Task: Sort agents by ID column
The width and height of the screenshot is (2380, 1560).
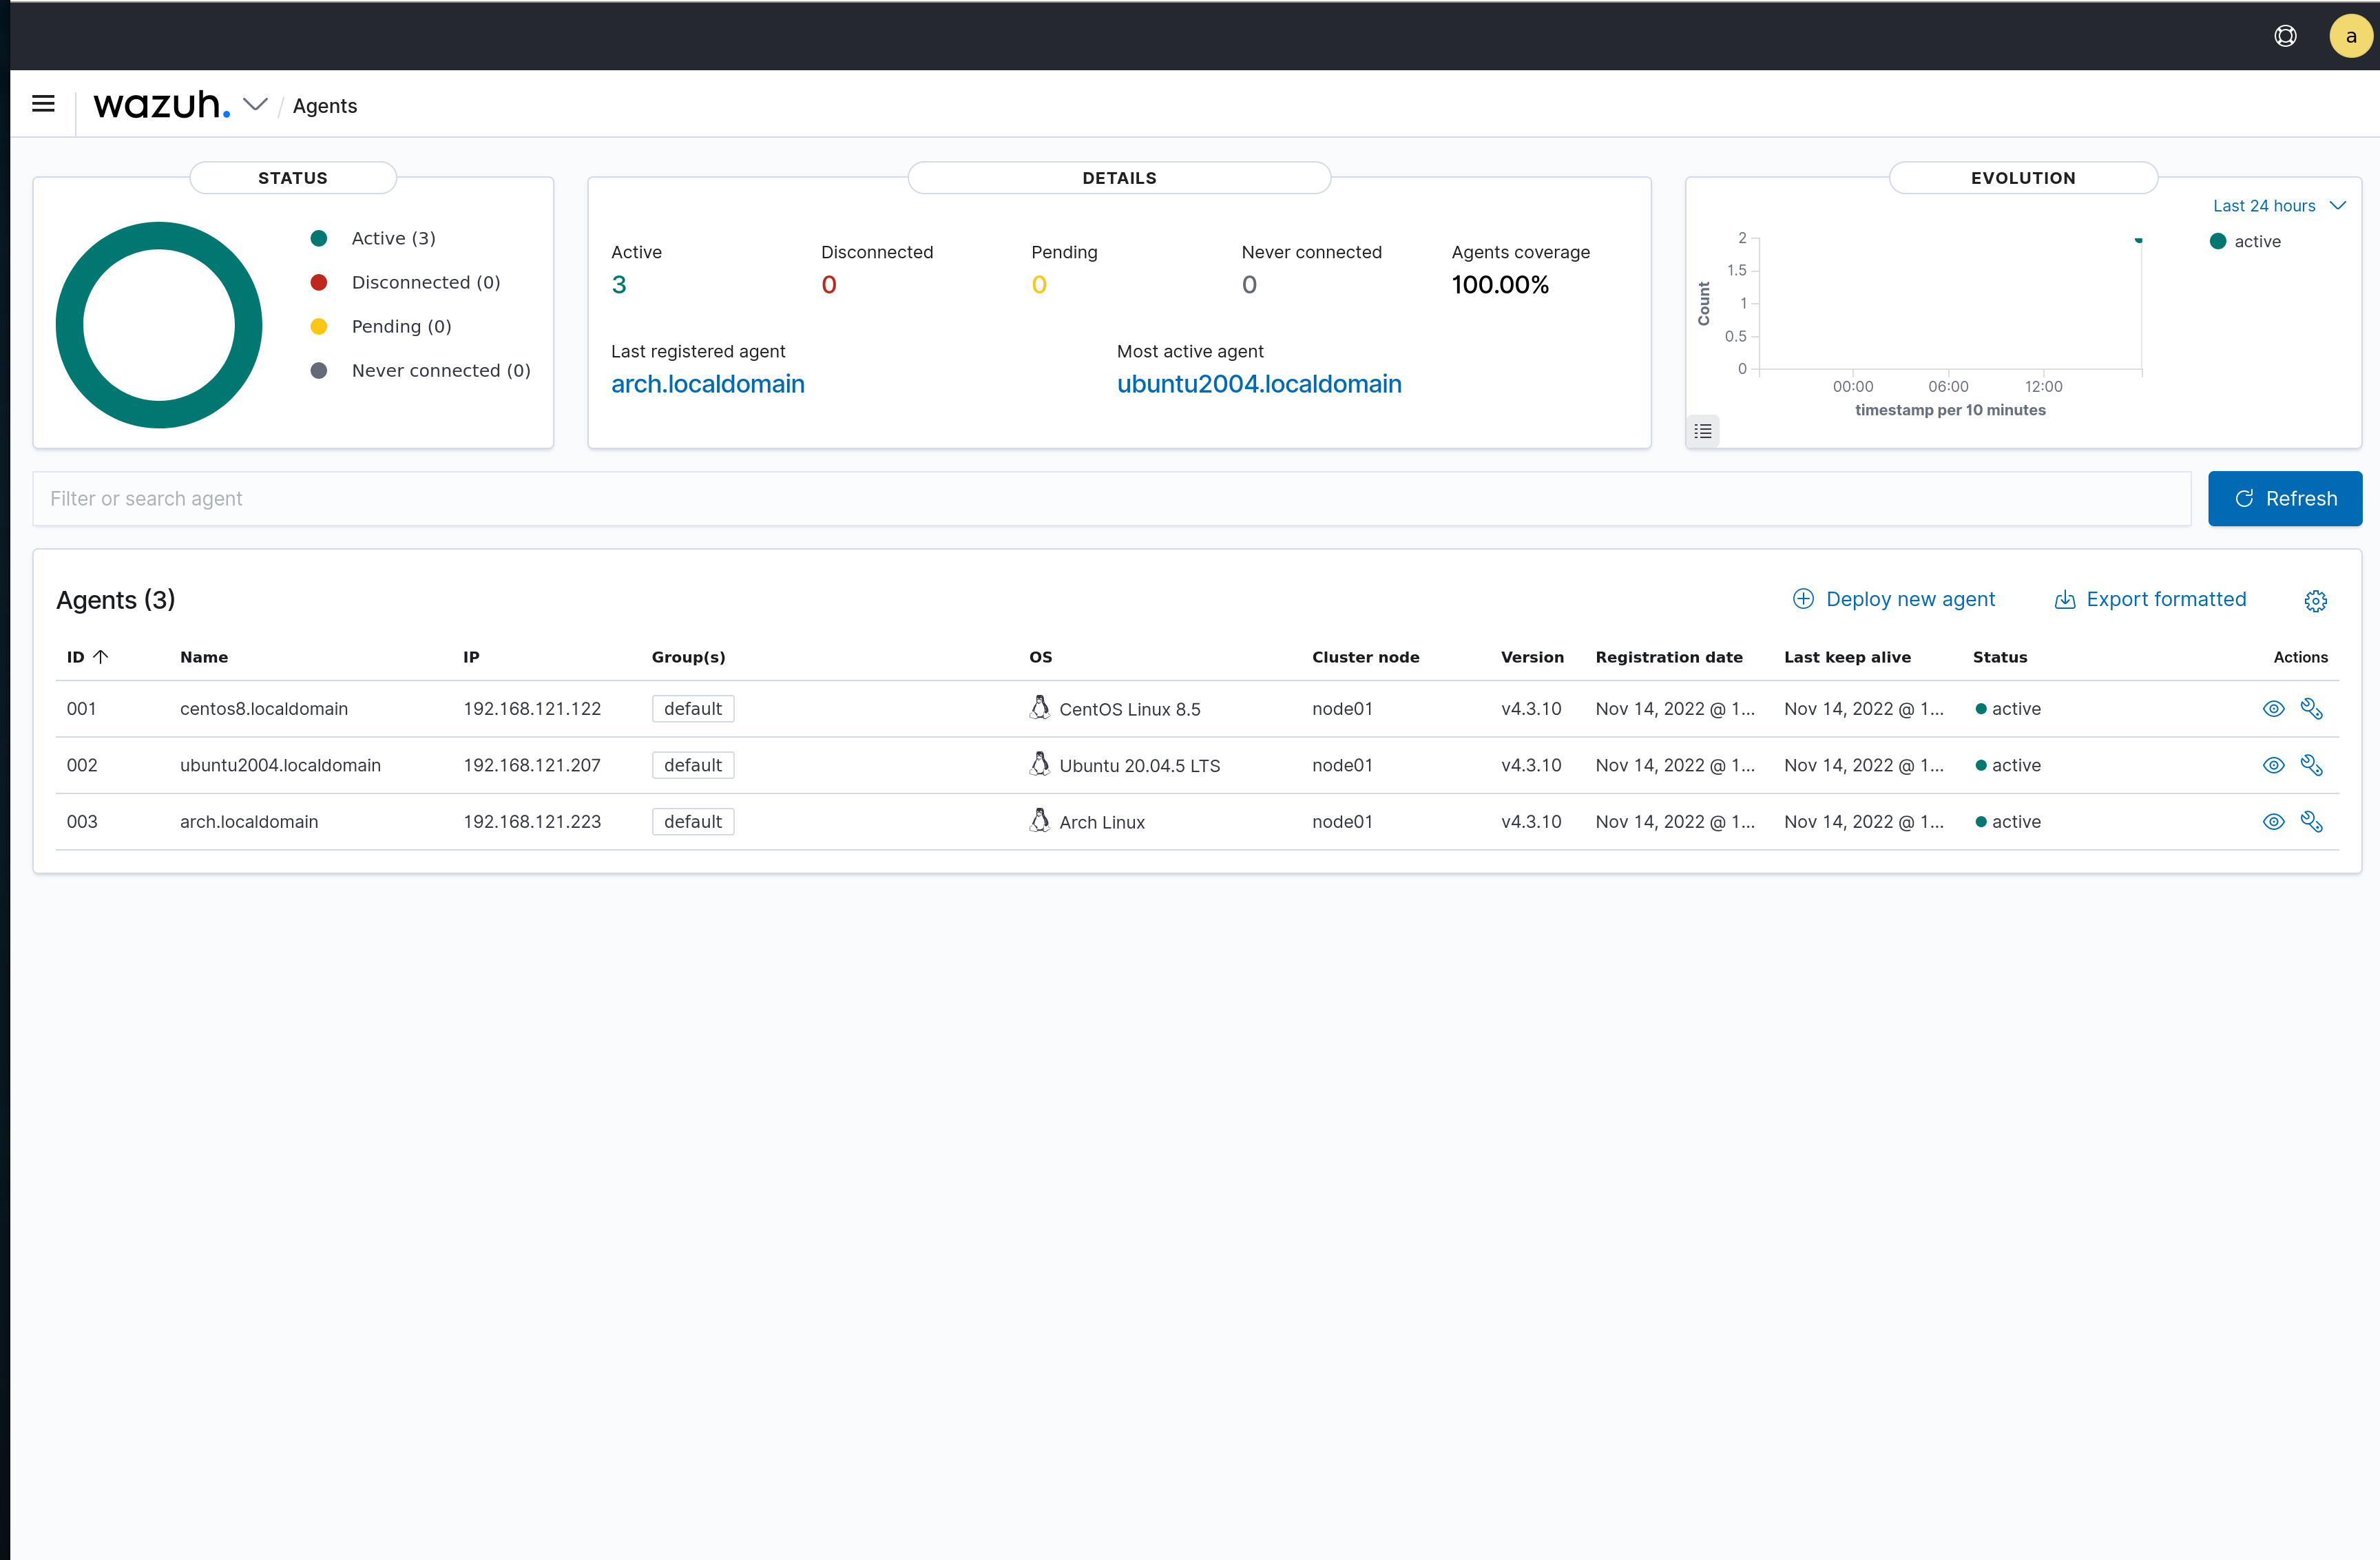Action: click(x=87, y=657)
